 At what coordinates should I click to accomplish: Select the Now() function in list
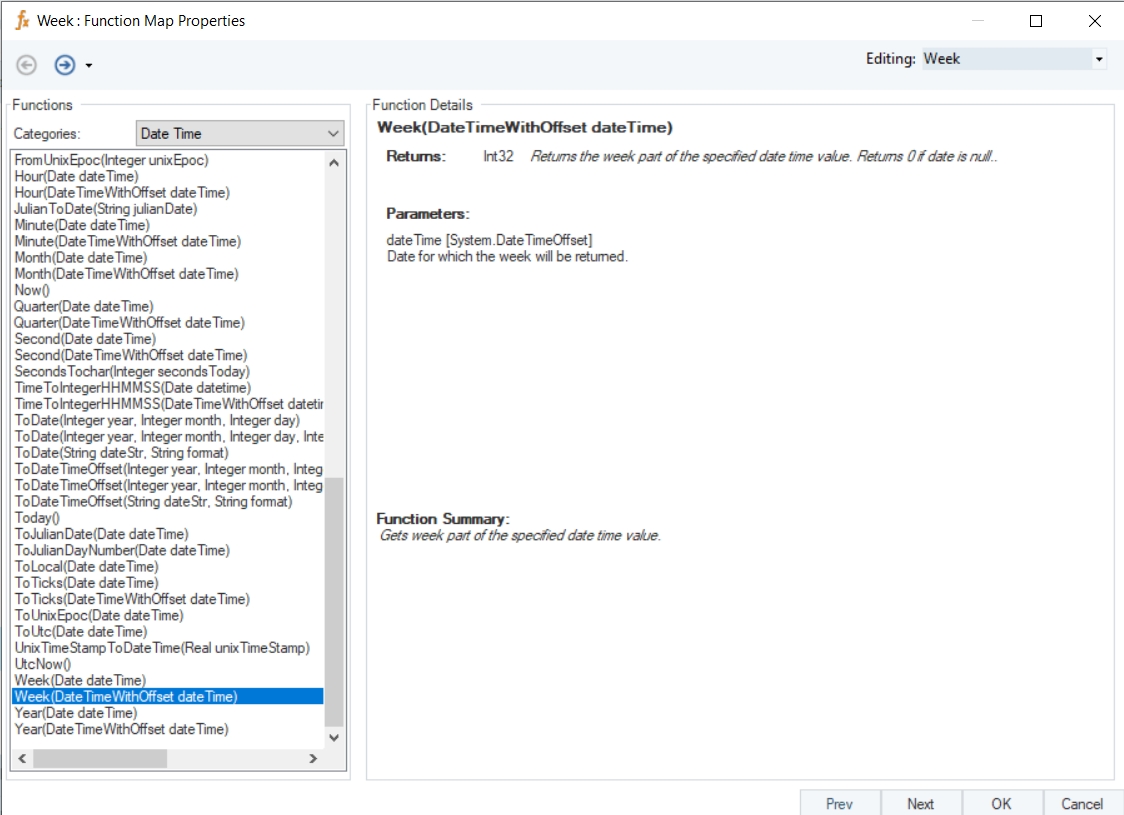[32, 290]
